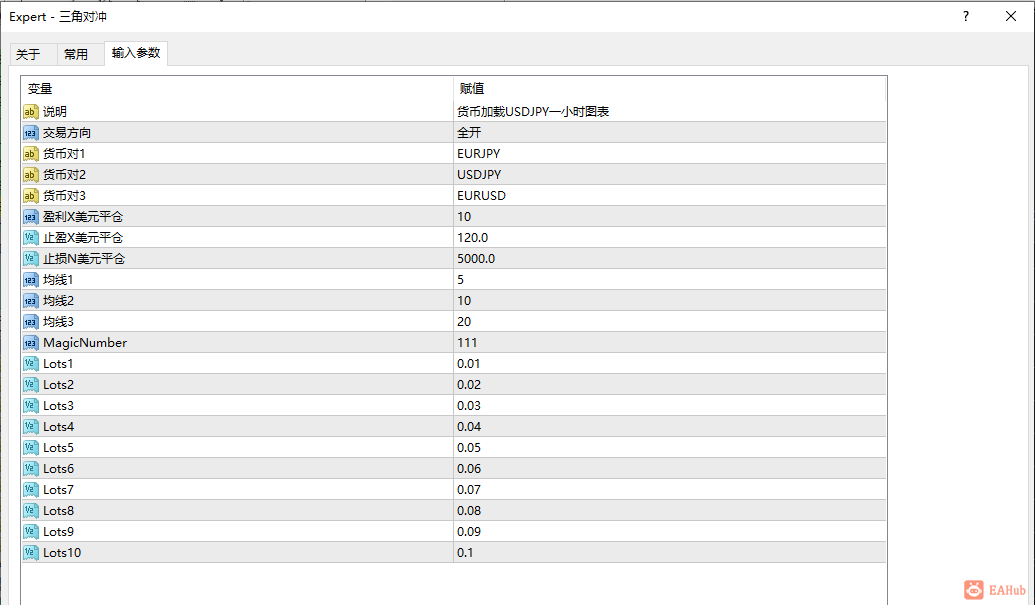Select the Lots5 variable row
1035x605 pixels.
[453, 447]
